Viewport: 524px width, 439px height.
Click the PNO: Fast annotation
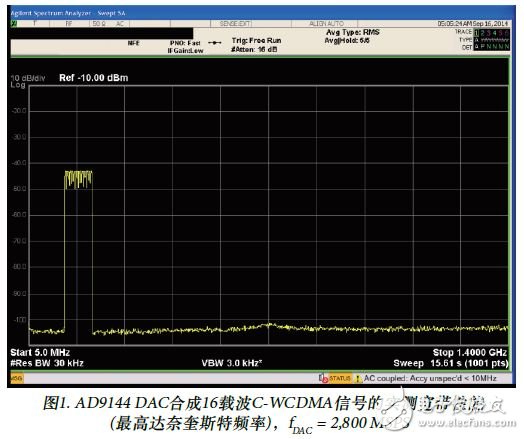[x=185, y=43]
